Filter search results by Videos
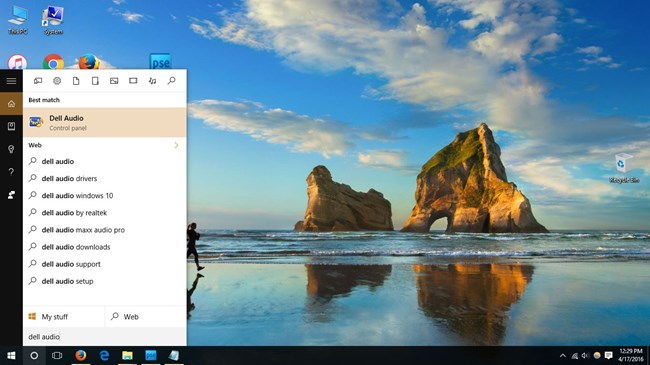The width and height of the screenshot is (650, 365). coord(133,81)
